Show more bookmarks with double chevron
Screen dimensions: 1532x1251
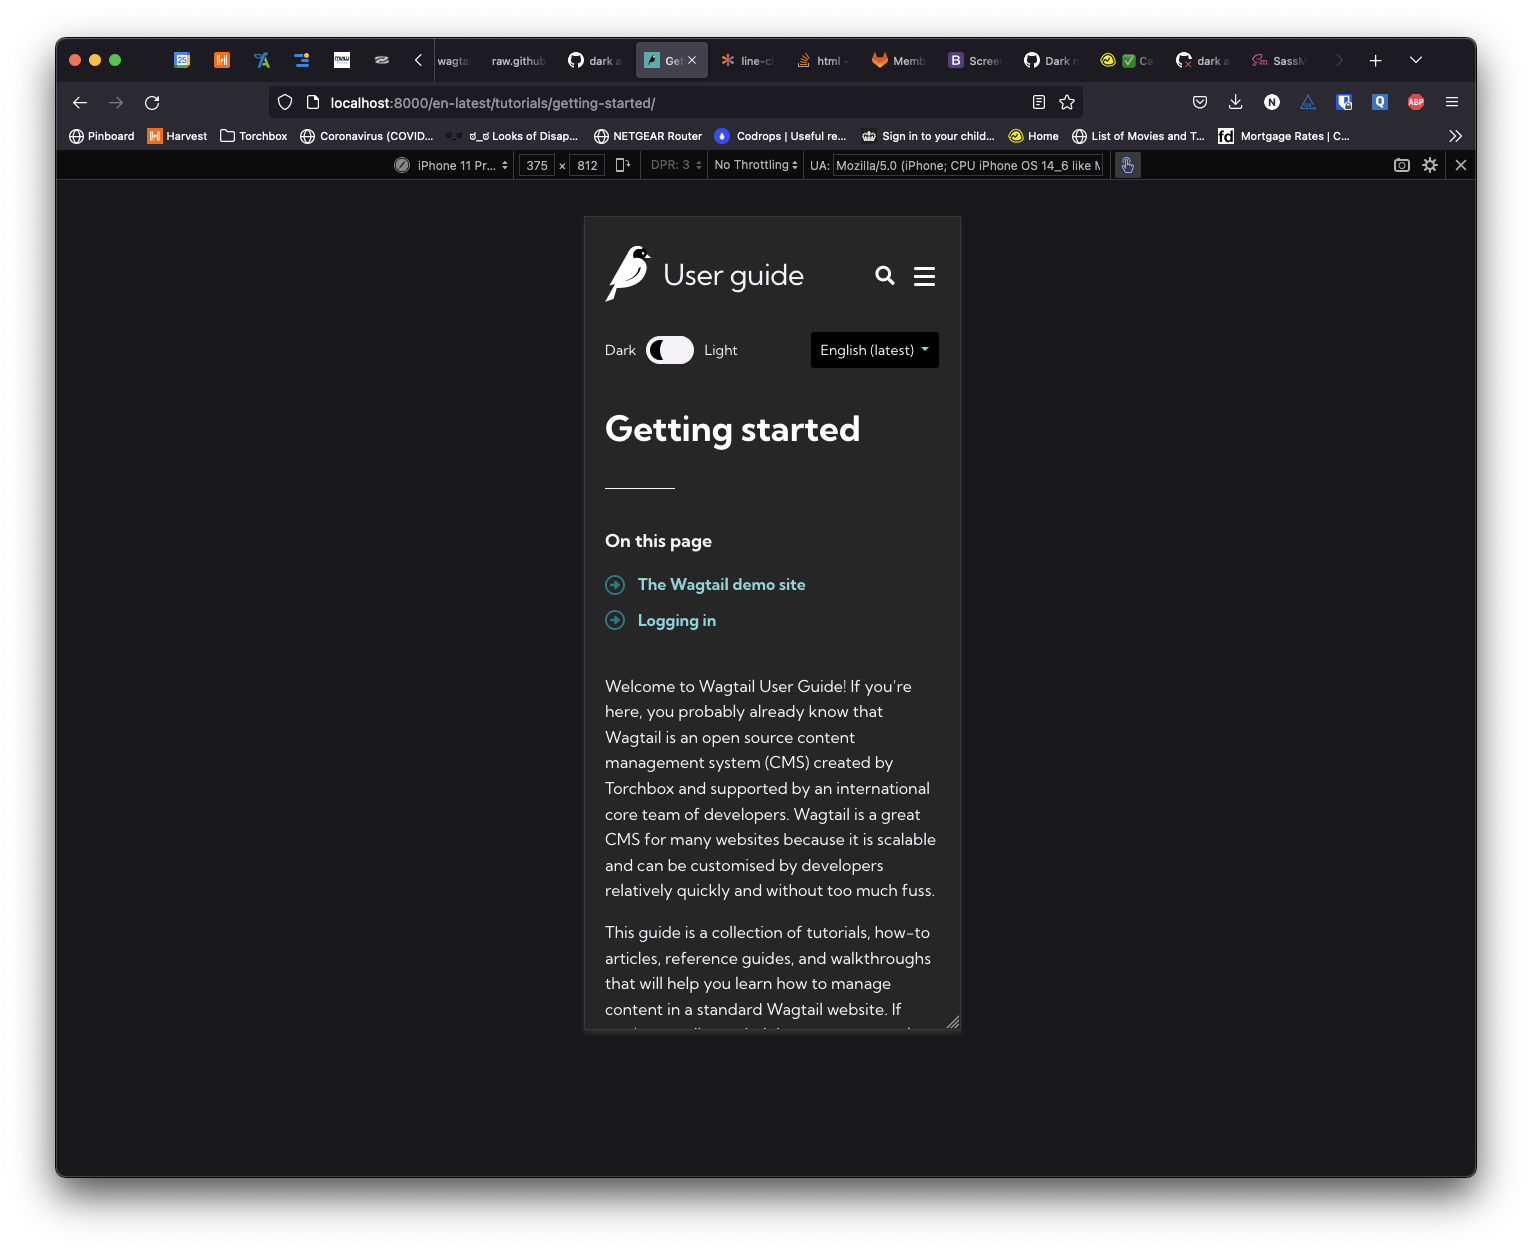click(x=1455, y=136)
